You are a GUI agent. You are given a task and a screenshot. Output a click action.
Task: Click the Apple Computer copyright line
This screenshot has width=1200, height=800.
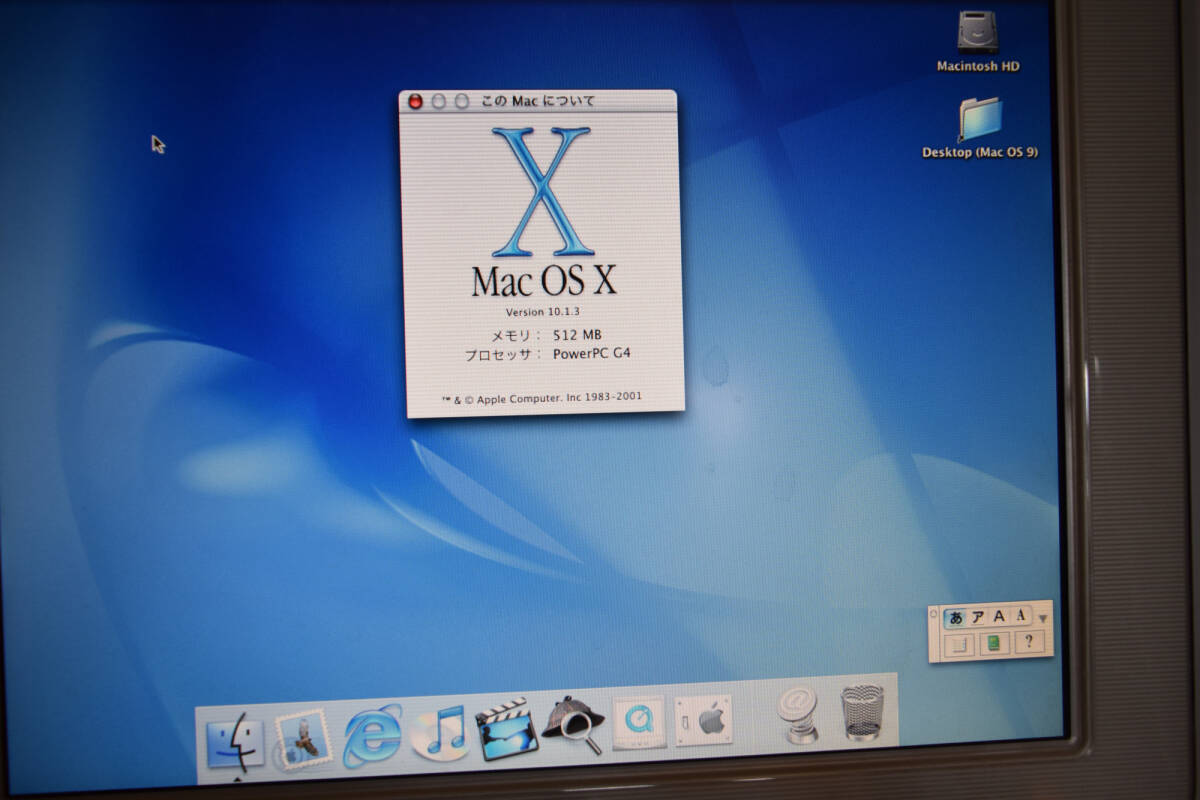point(541,397)
